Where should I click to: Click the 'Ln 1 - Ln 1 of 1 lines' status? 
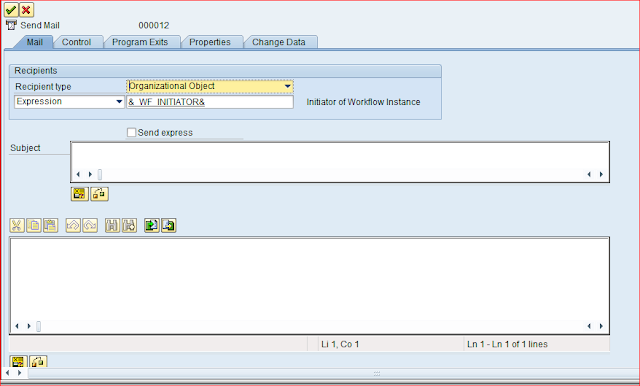pyautogui.click(x=507, y=344)
